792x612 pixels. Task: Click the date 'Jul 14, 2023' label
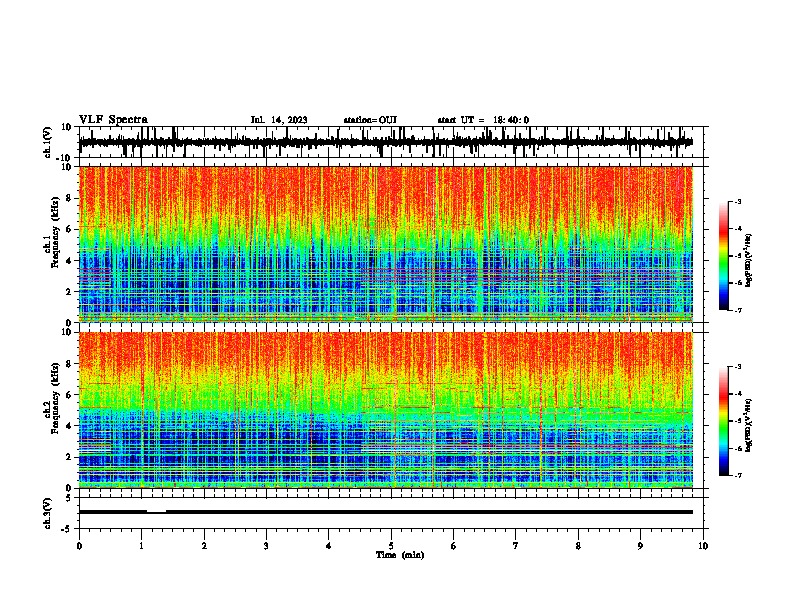[279, 120]
